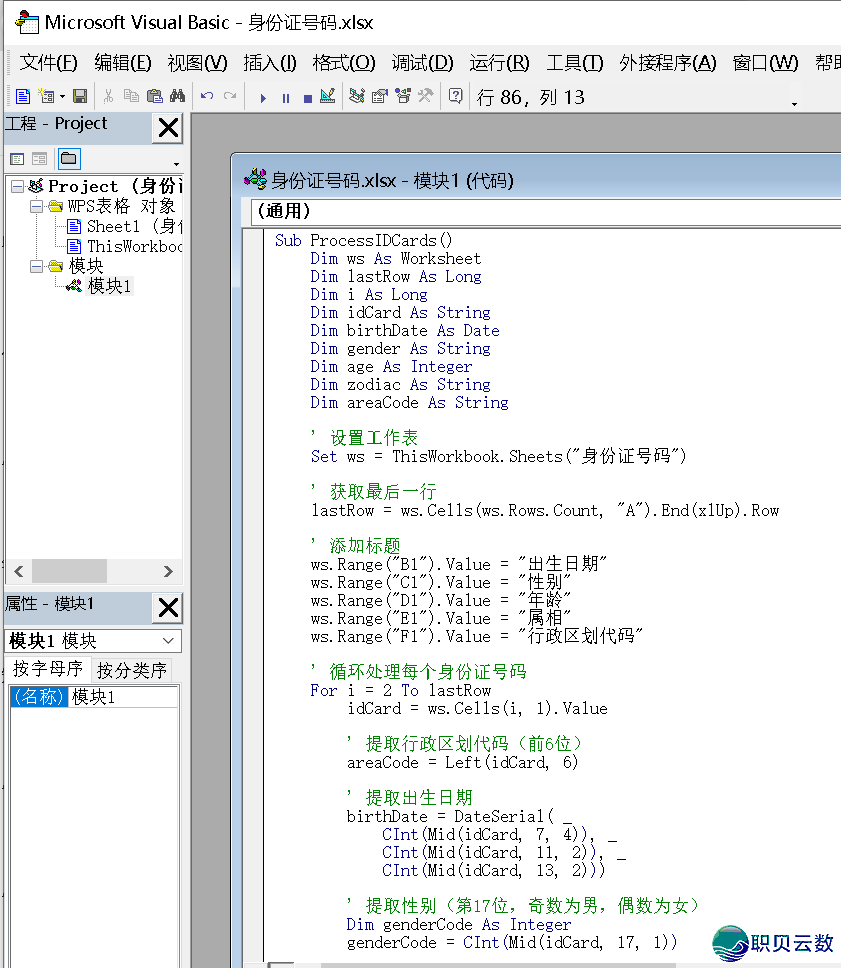Click View Object button in Project panel
841x968 pixels.
click(x=39, y=159)
